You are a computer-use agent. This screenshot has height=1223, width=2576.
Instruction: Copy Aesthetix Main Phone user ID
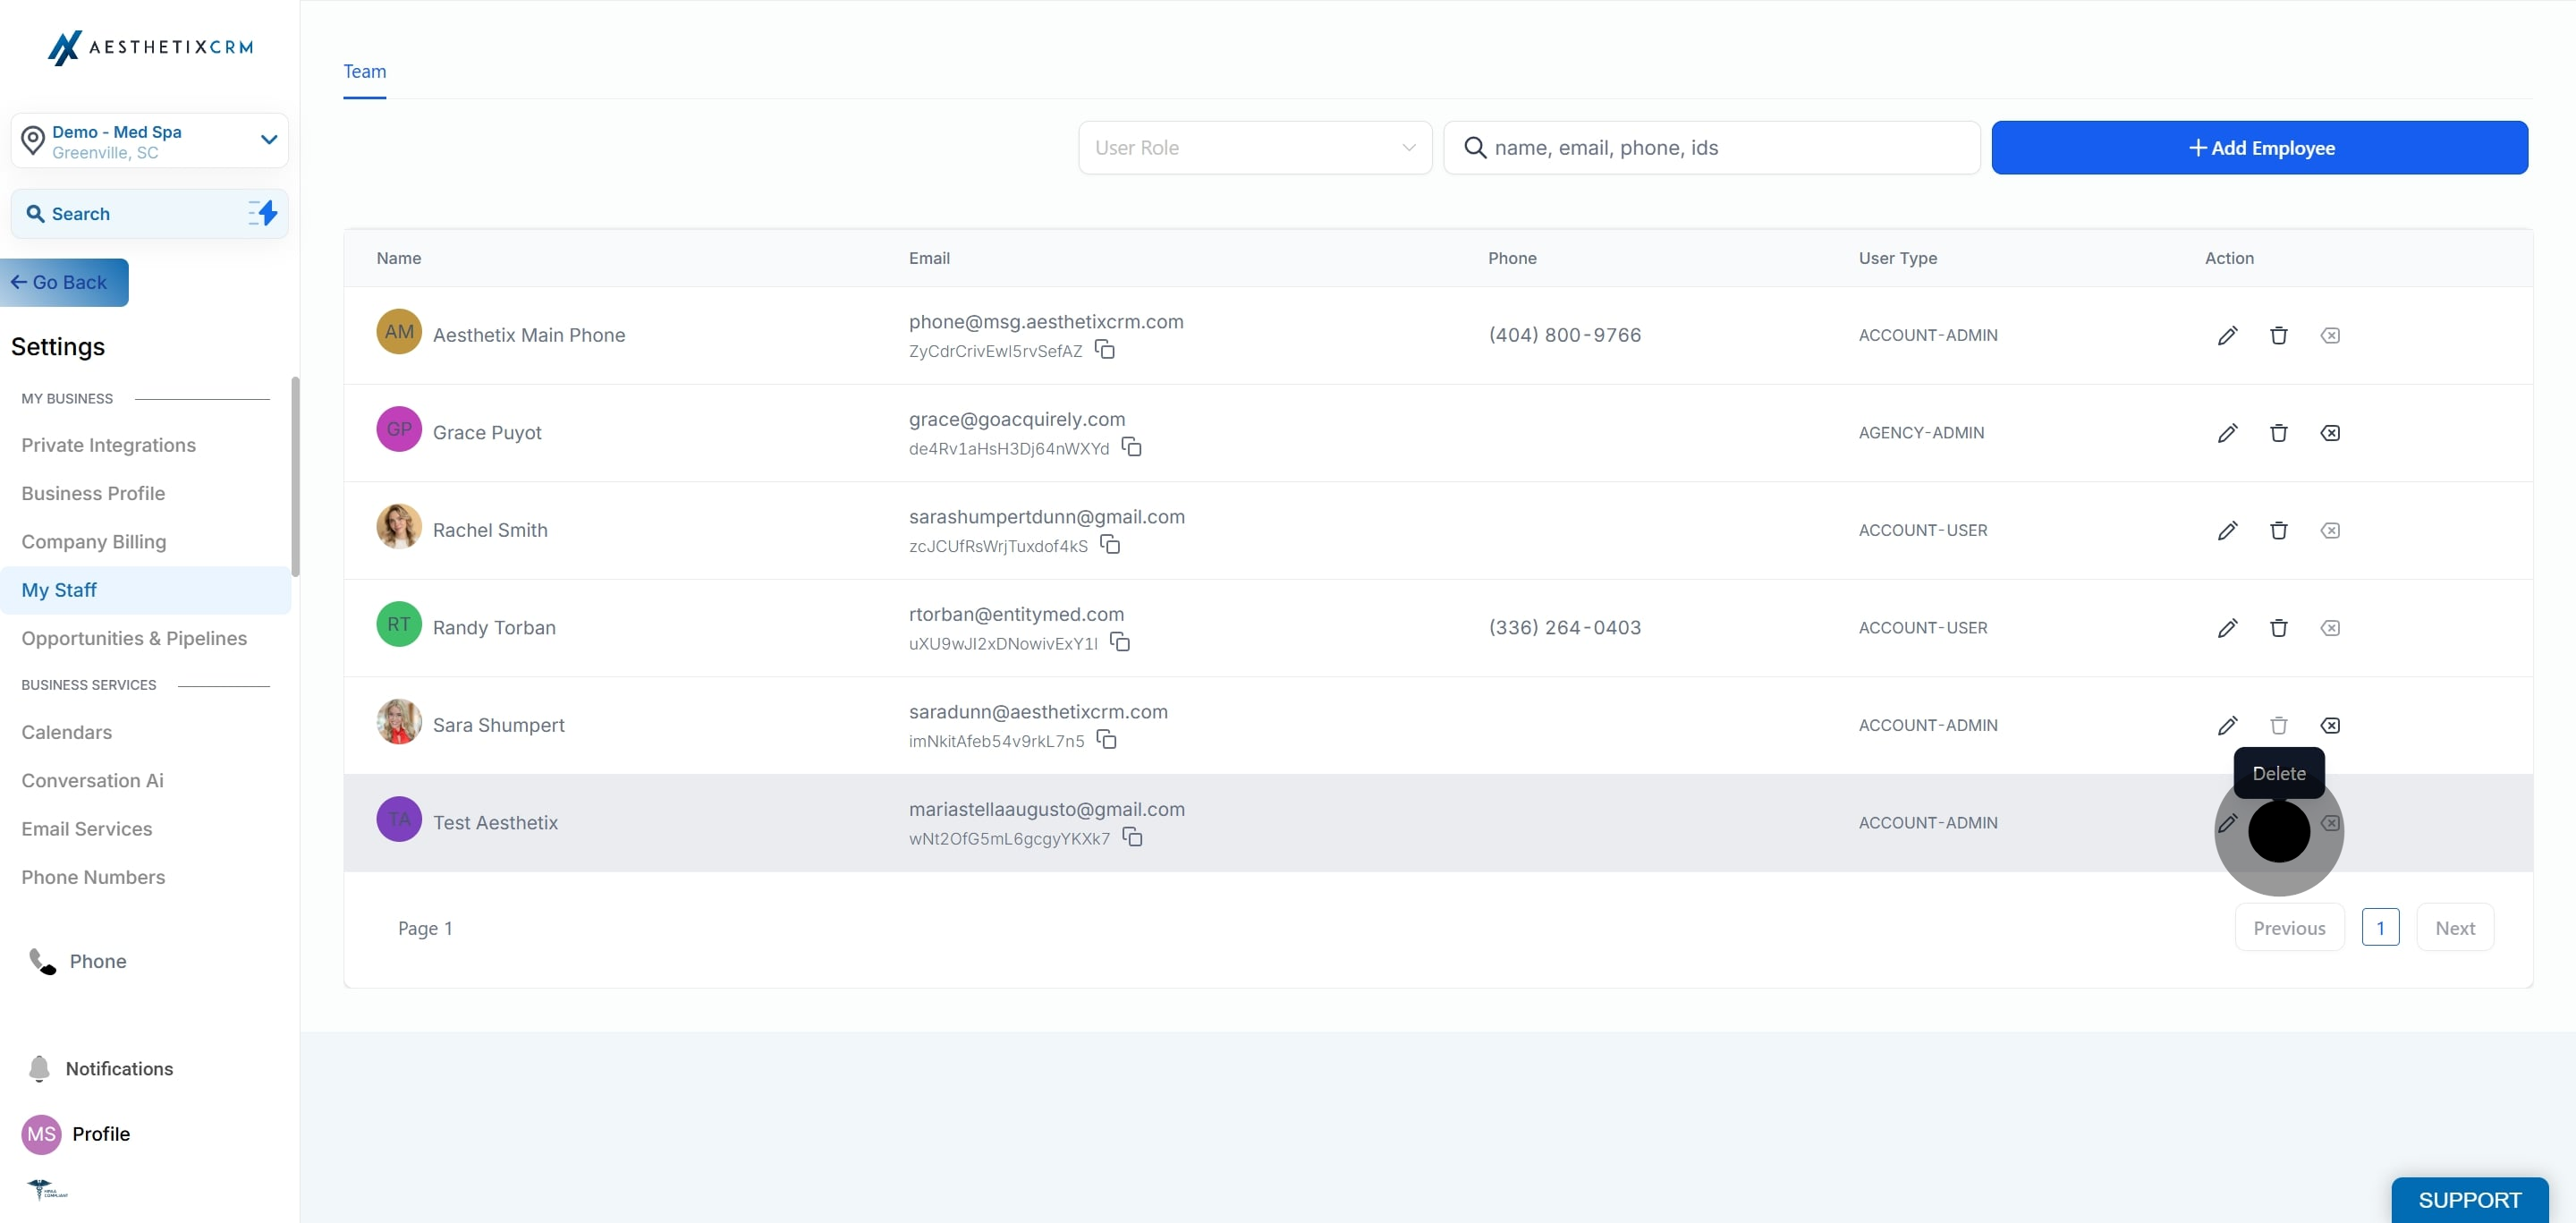1104,350
